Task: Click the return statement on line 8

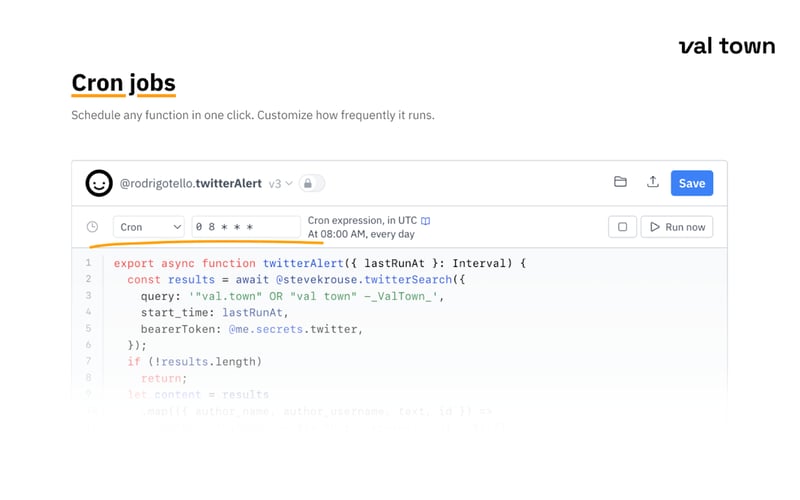Action: [x=164, y=378]
